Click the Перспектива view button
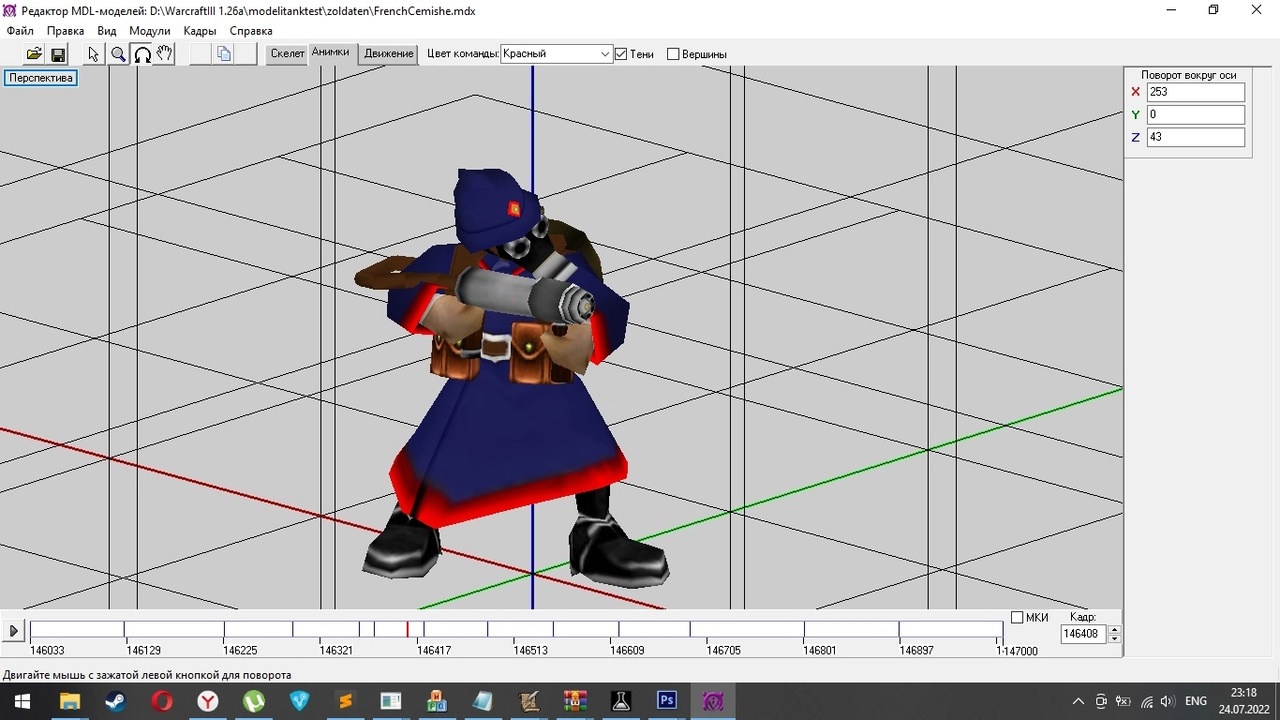The width and height of the screenshot is (1280, 720). [x=41, y=78]
